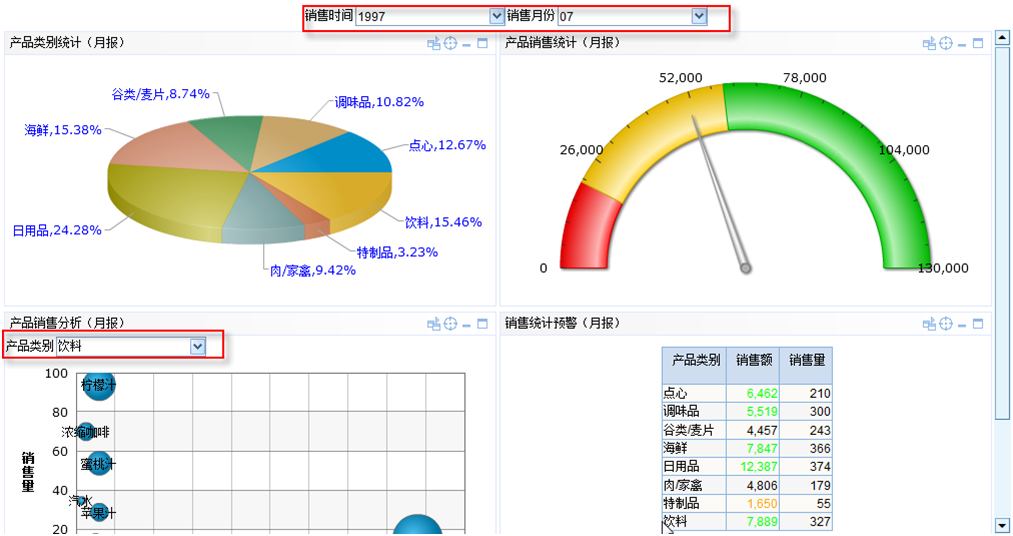Click pie label 肉/家禽,9.42%
This screenshot has height=536, width=1013.
[313, 271]
